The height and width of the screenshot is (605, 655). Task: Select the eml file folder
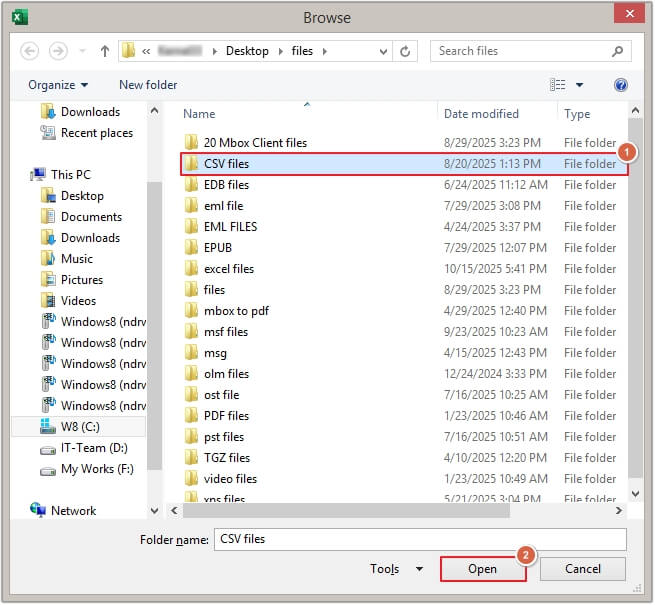pos(404,206)
